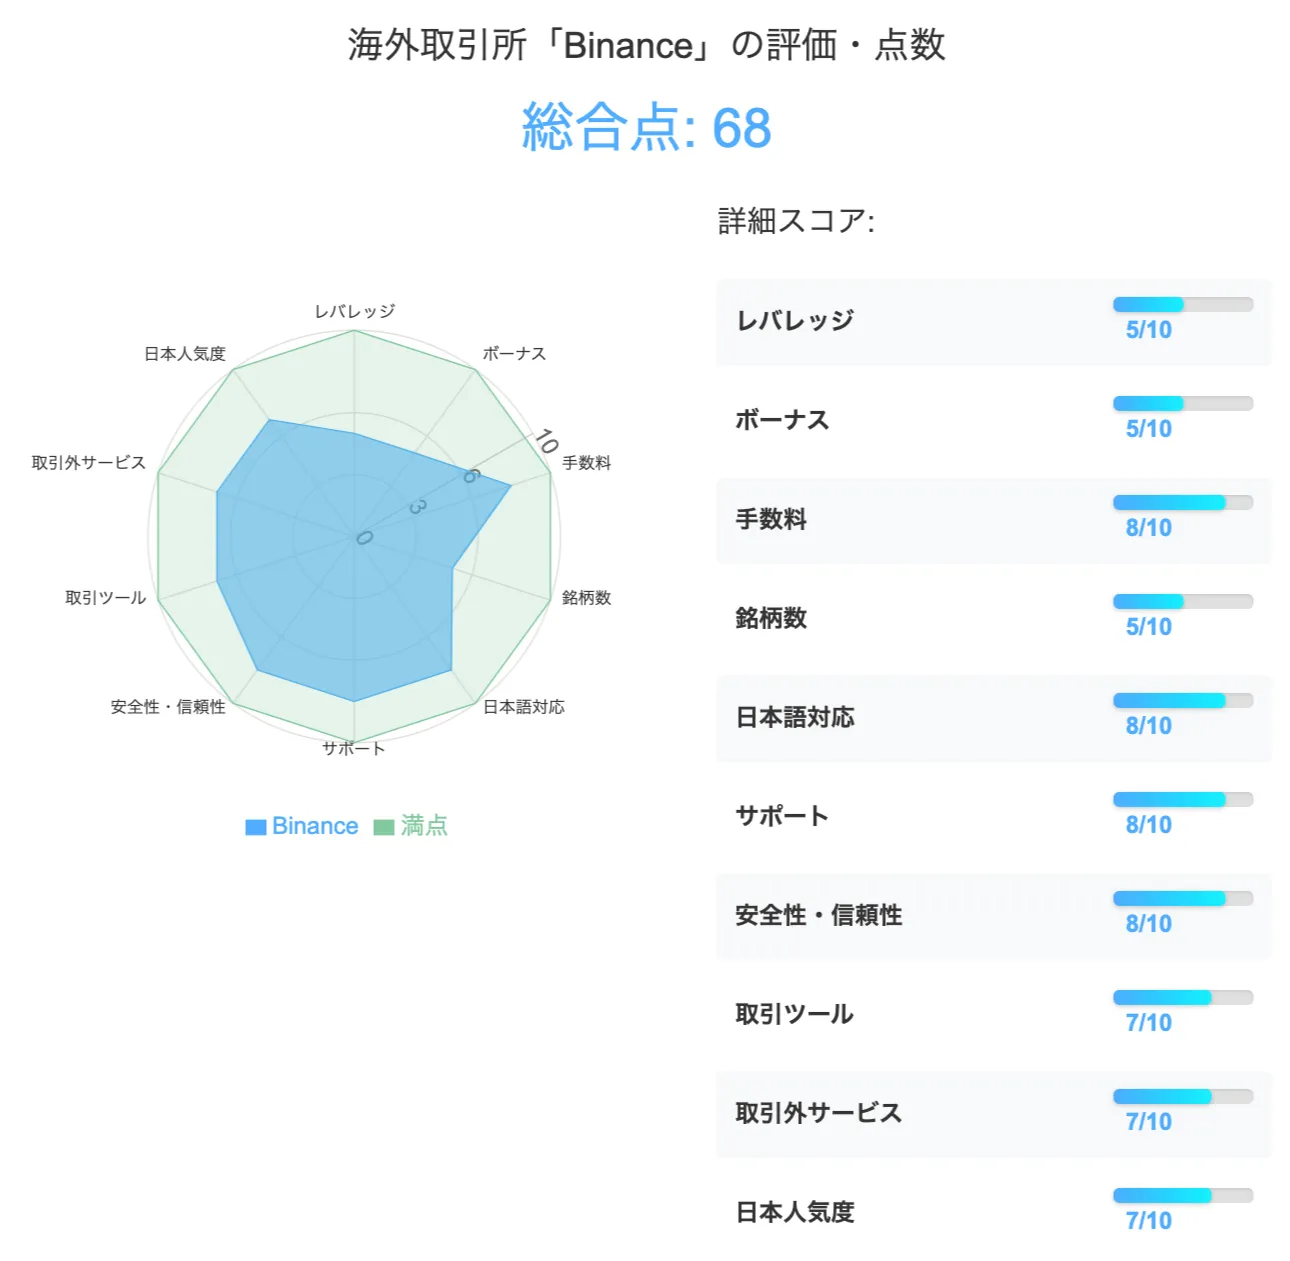The width and height of the screenshot is (1290, 1261).
Task: Click the radar chart scale tick 3
Action: tap(418, 507)
